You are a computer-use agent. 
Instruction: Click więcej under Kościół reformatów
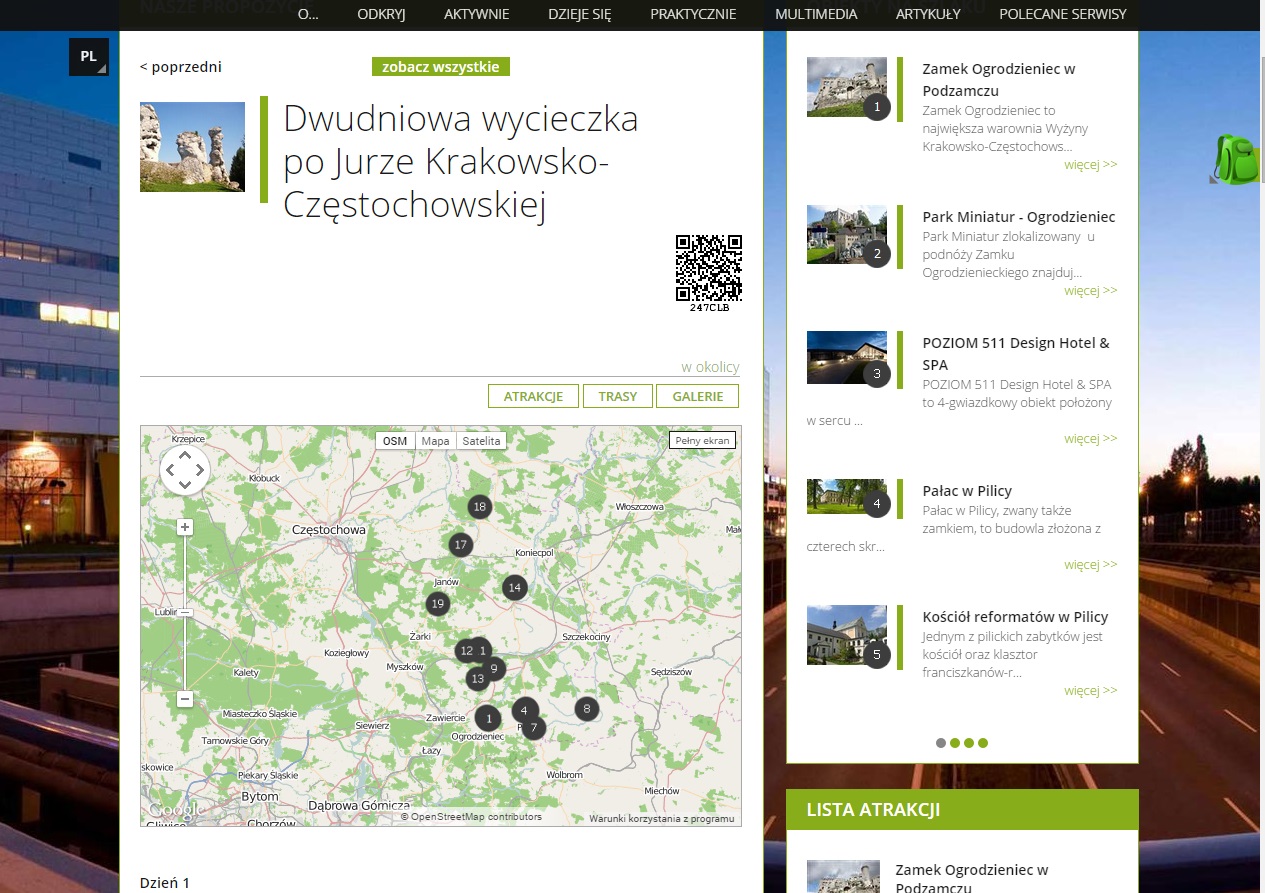1090,691
